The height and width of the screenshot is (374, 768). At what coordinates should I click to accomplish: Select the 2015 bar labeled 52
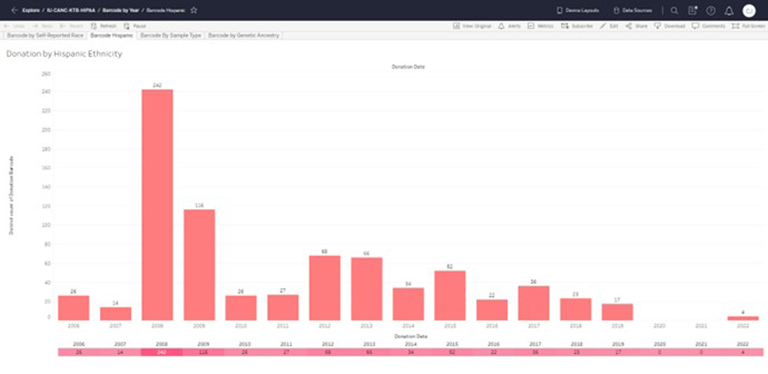click(x=450, y=296)
